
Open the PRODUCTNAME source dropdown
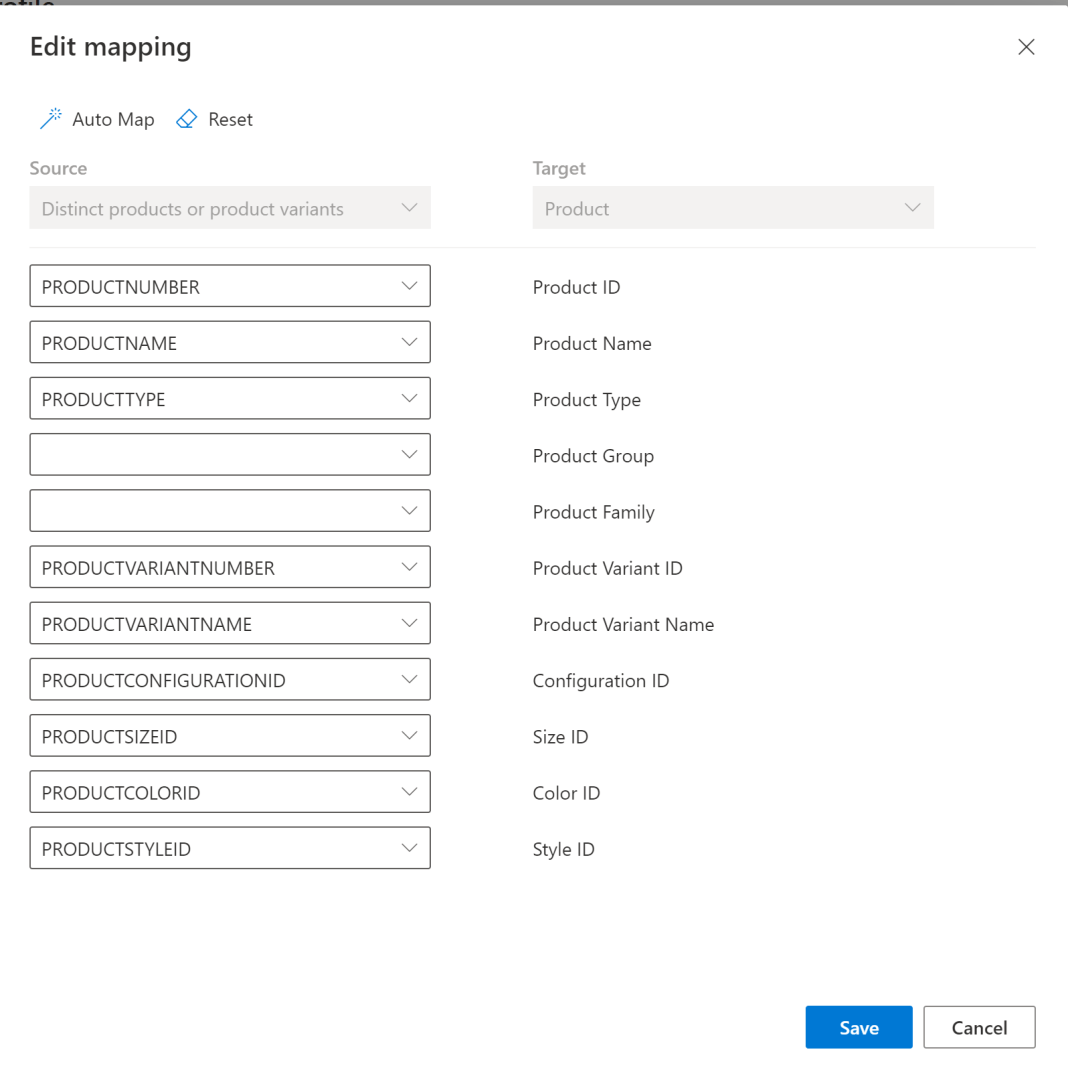click(x=229, y=342)
